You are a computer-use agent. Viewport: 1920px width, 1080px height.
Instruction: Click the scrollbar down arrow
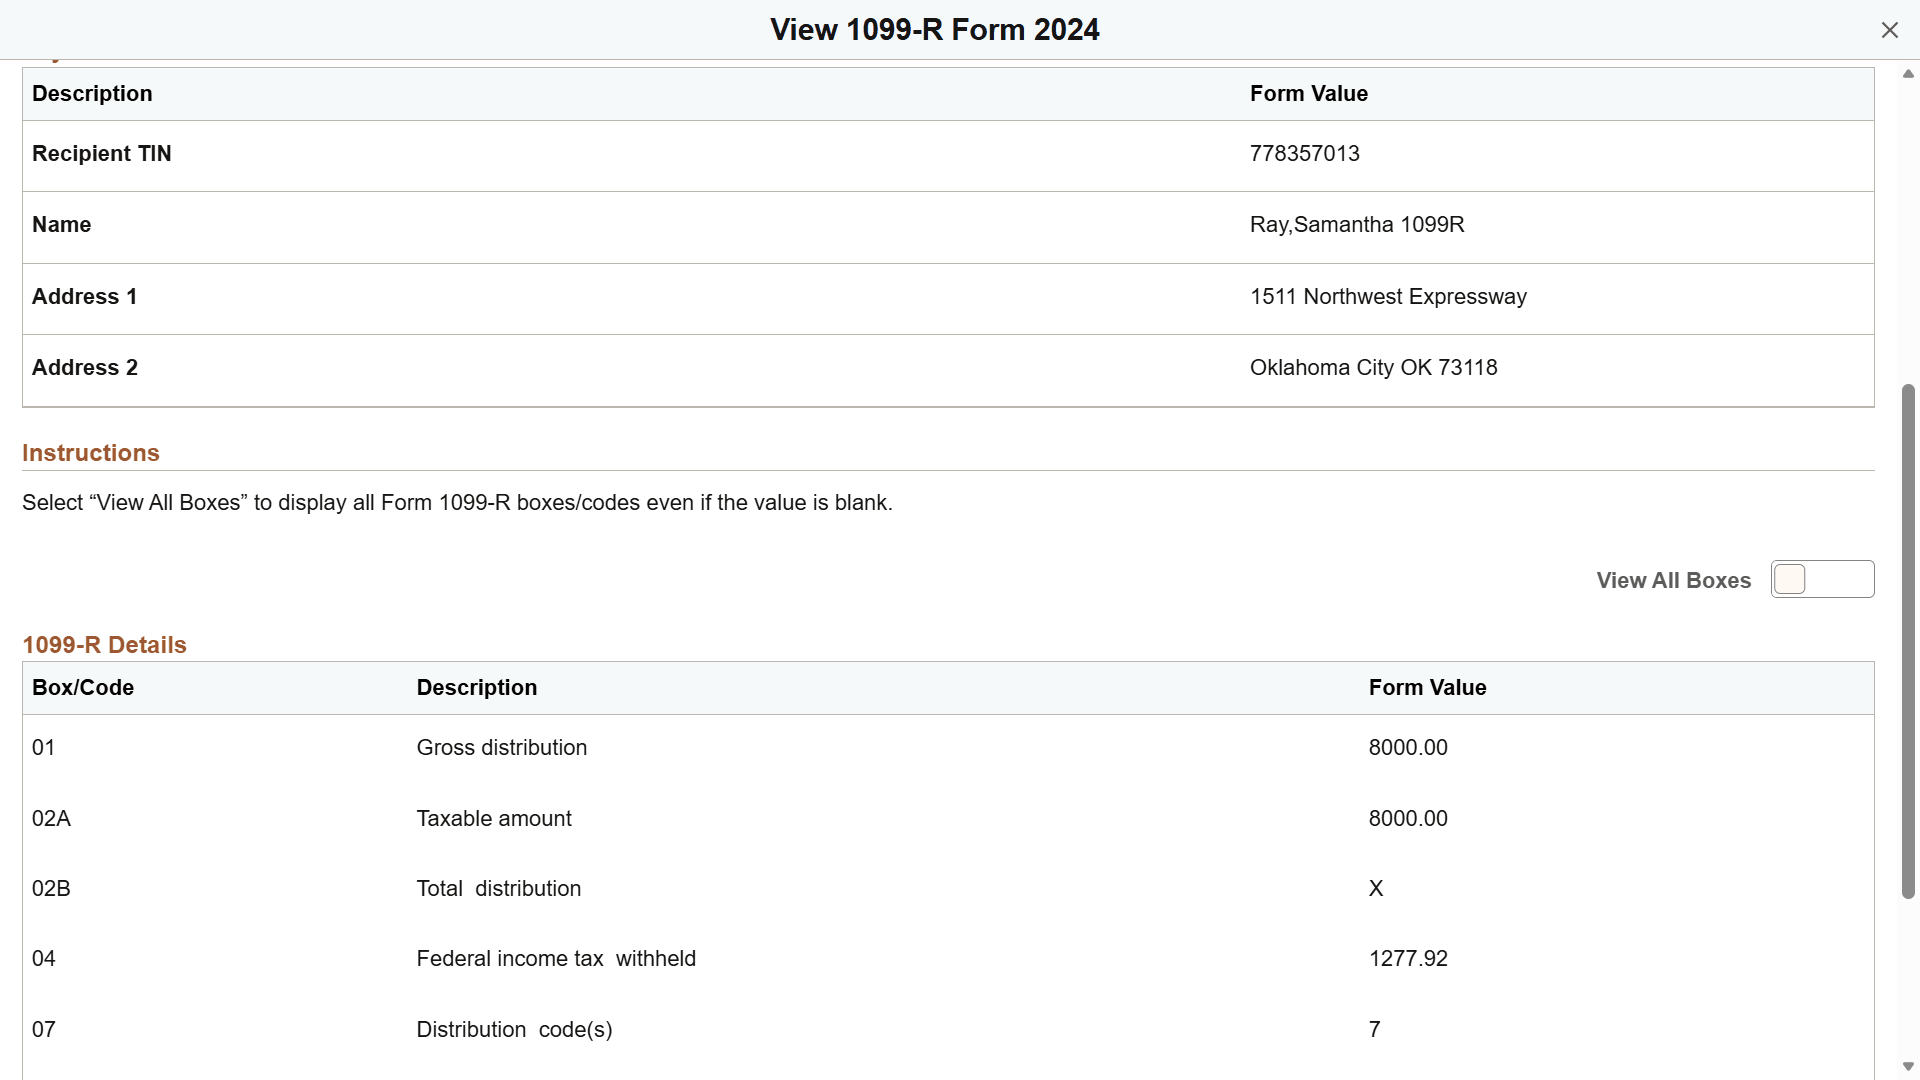pos(1908,1066)
